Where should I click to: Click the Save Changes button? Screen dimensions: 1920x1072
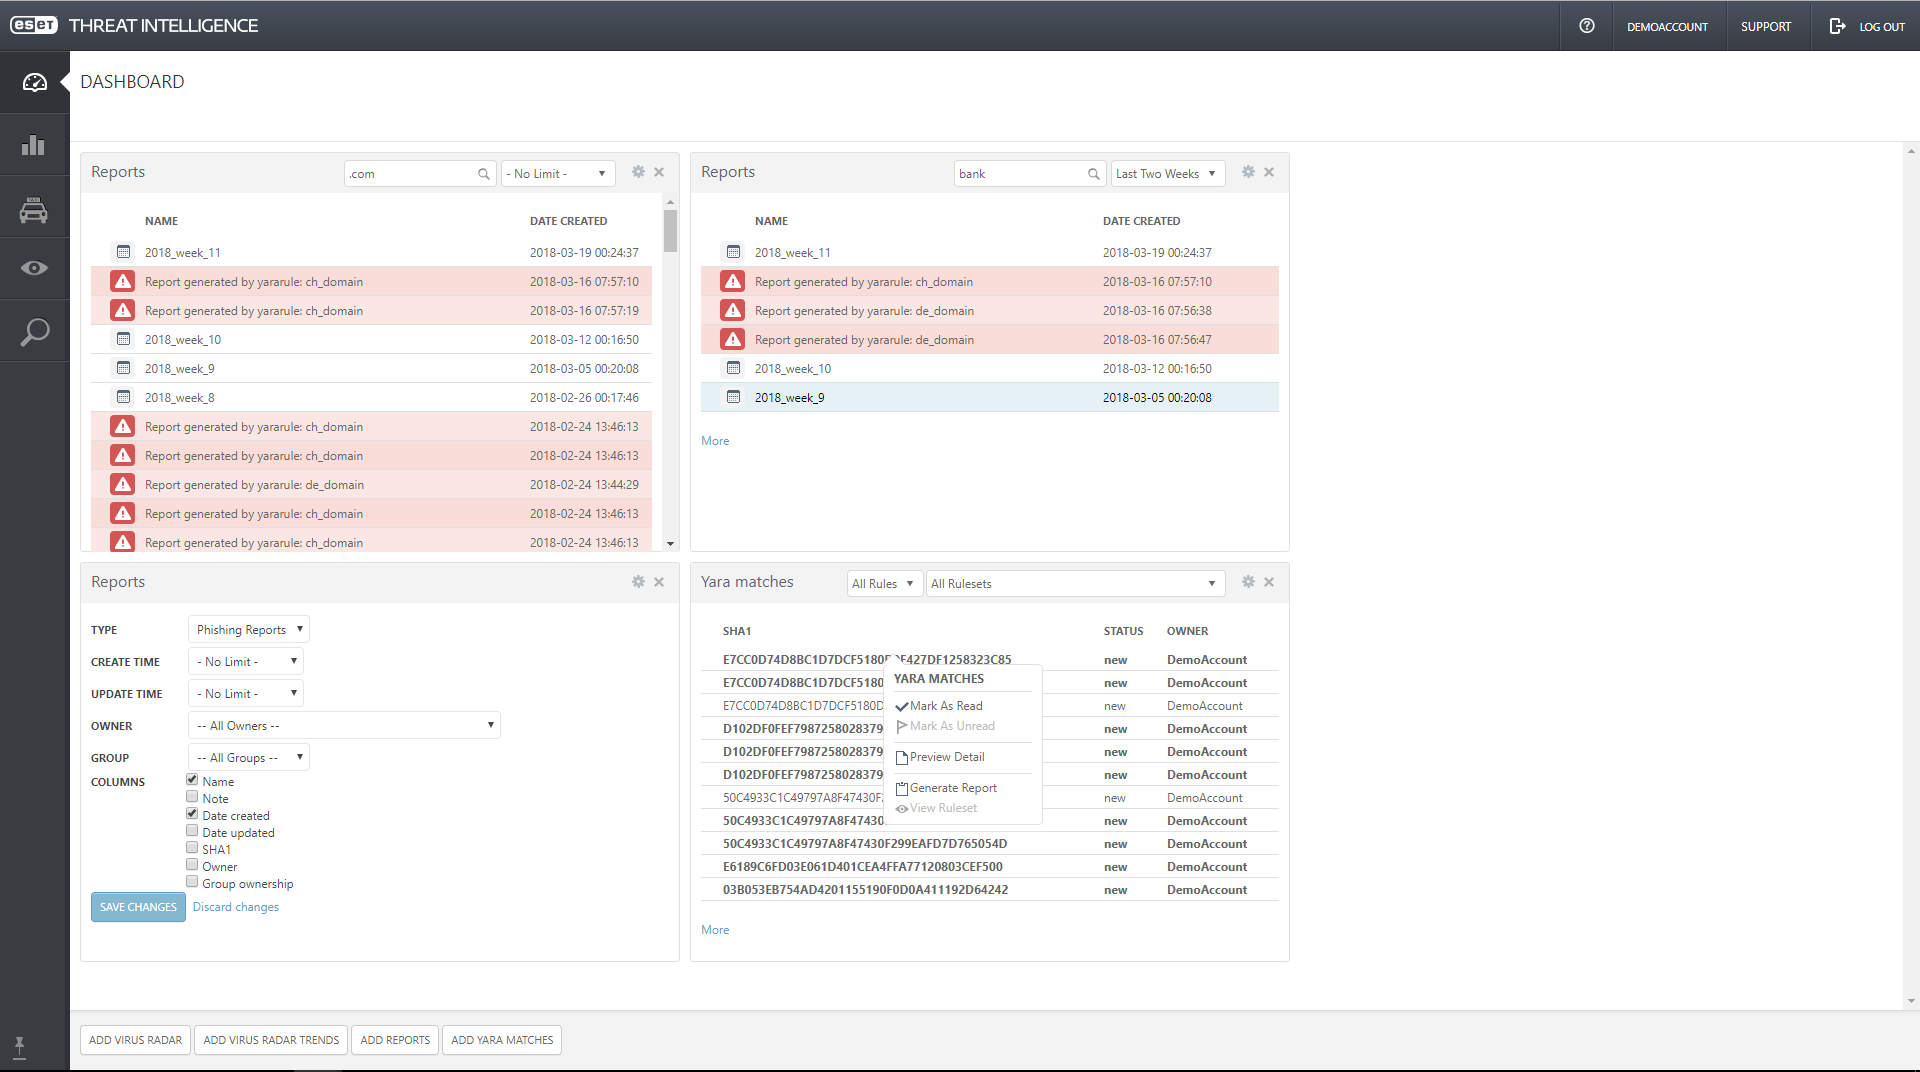coord(138,907)
